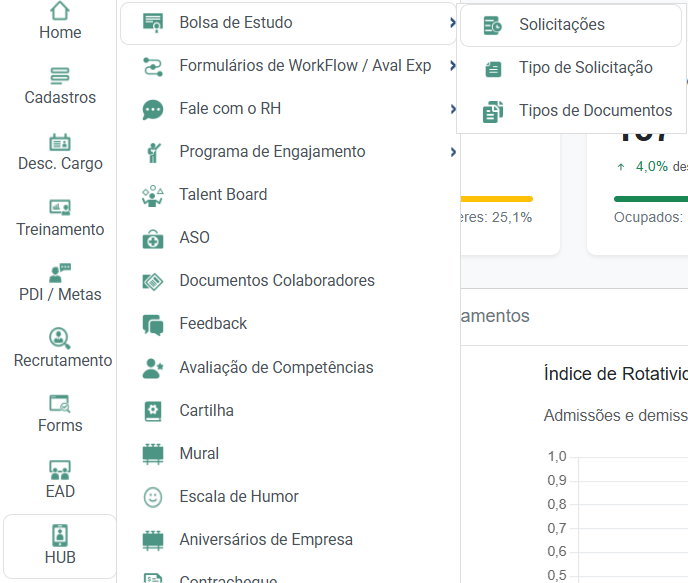688x583 pixels.
Task: Open Documentos Colaboradores menu item
Action: 277,281
